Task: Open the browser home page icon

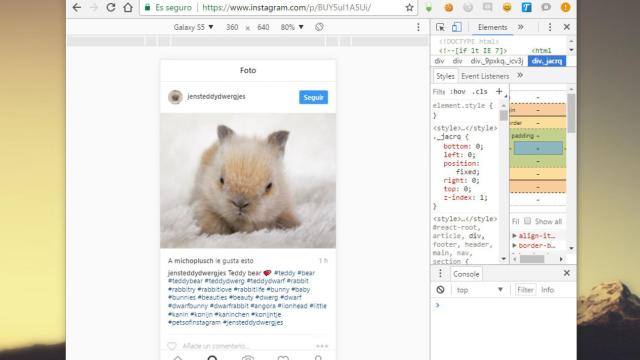Action: [x=128, y=7]
